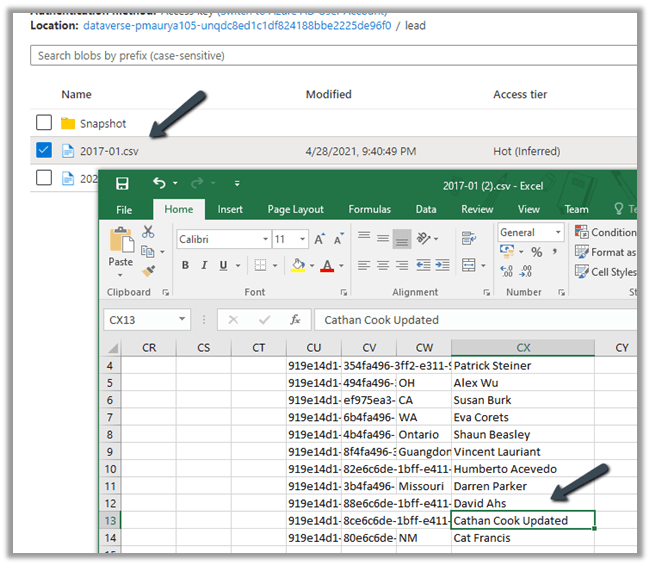Open the dataverse container location link
Image resolution: width=650 pixels, height=566 pixels.
237,25
